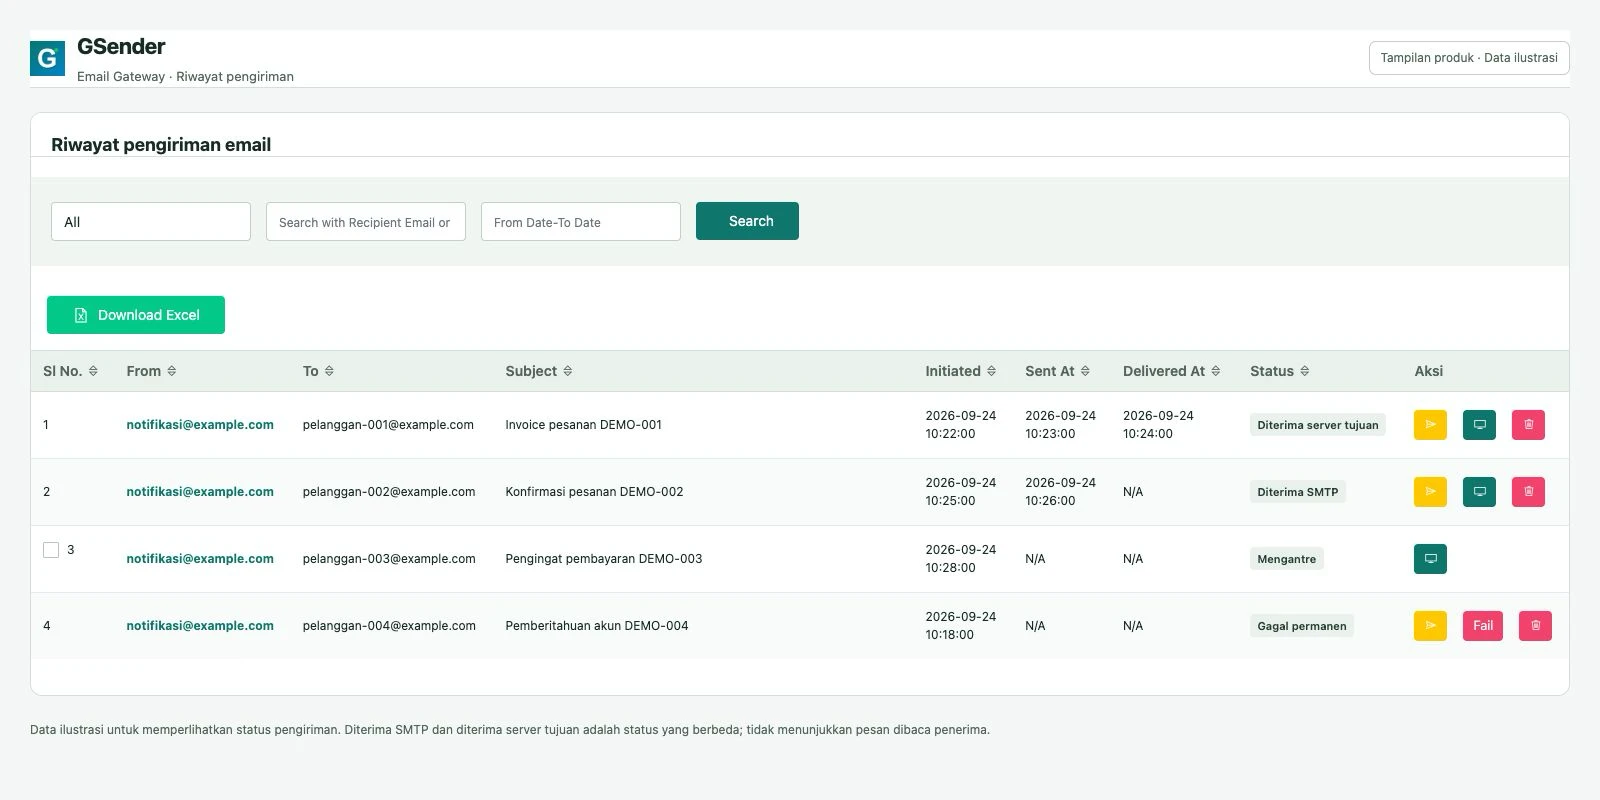Click the Mengantre status badge

point(1287,559)
